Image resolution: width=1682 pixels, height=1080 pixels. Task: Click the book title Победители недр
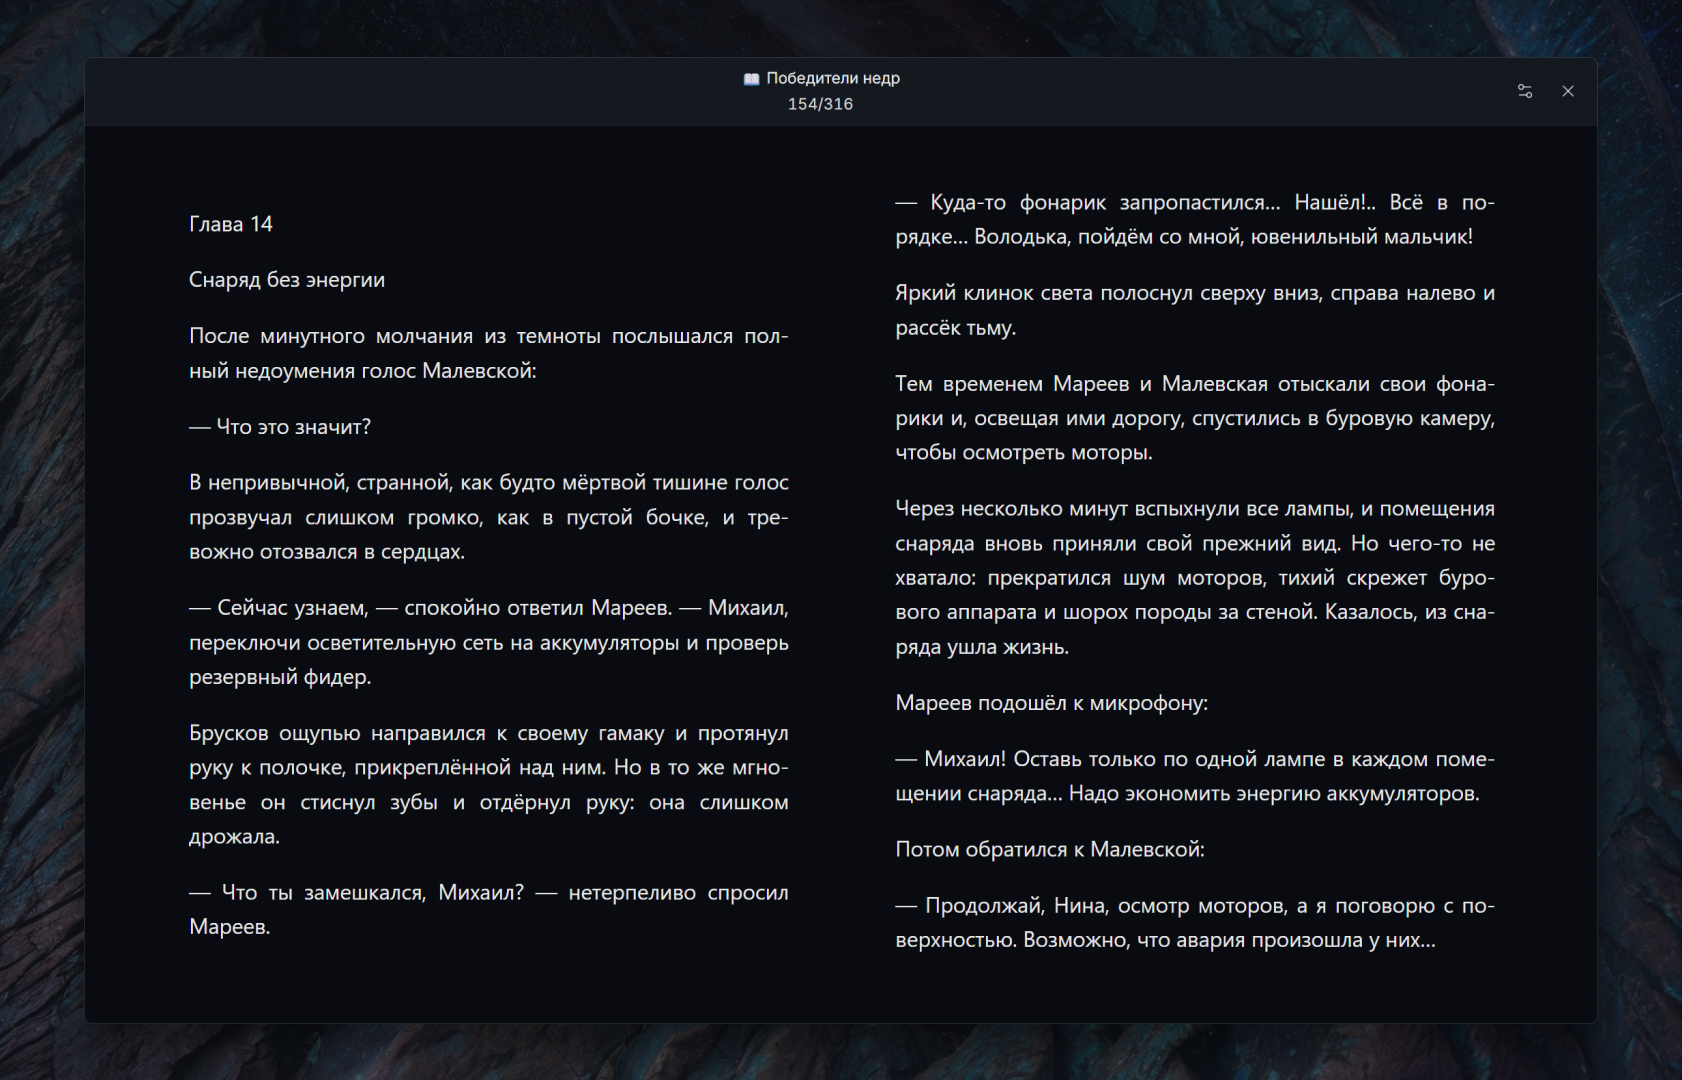(833, 78)
